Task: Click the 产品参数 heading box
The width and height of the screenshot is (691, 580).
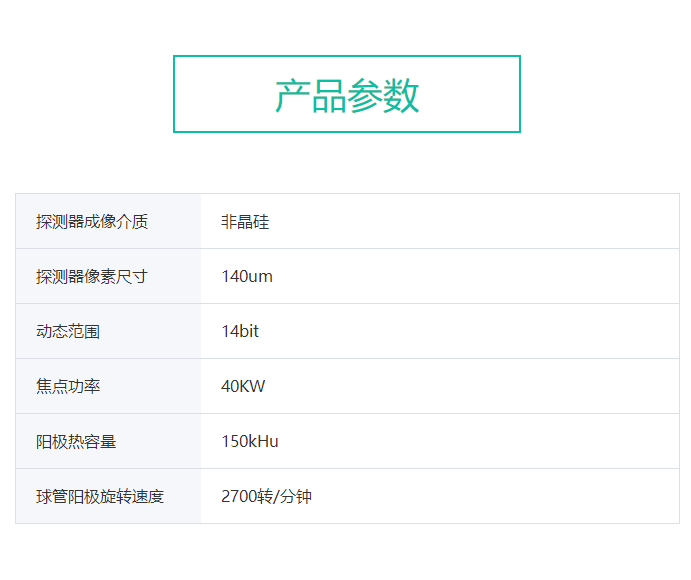Action: click(347, 94)
